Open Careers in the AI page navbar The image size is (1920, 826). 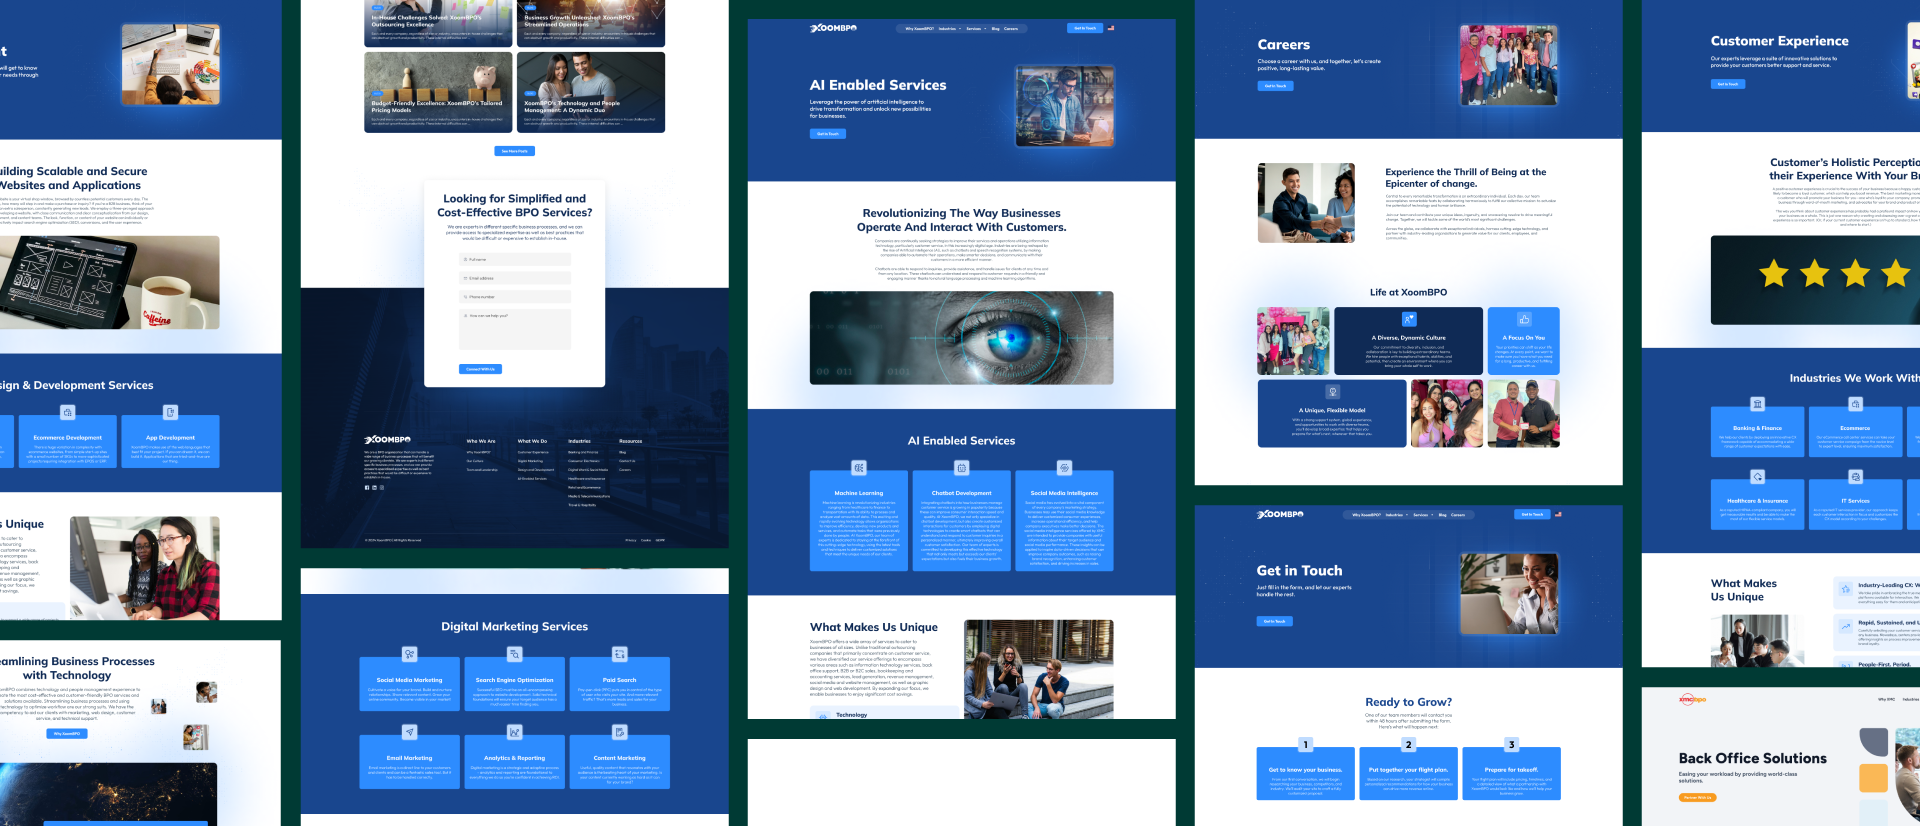point(1011,29)
